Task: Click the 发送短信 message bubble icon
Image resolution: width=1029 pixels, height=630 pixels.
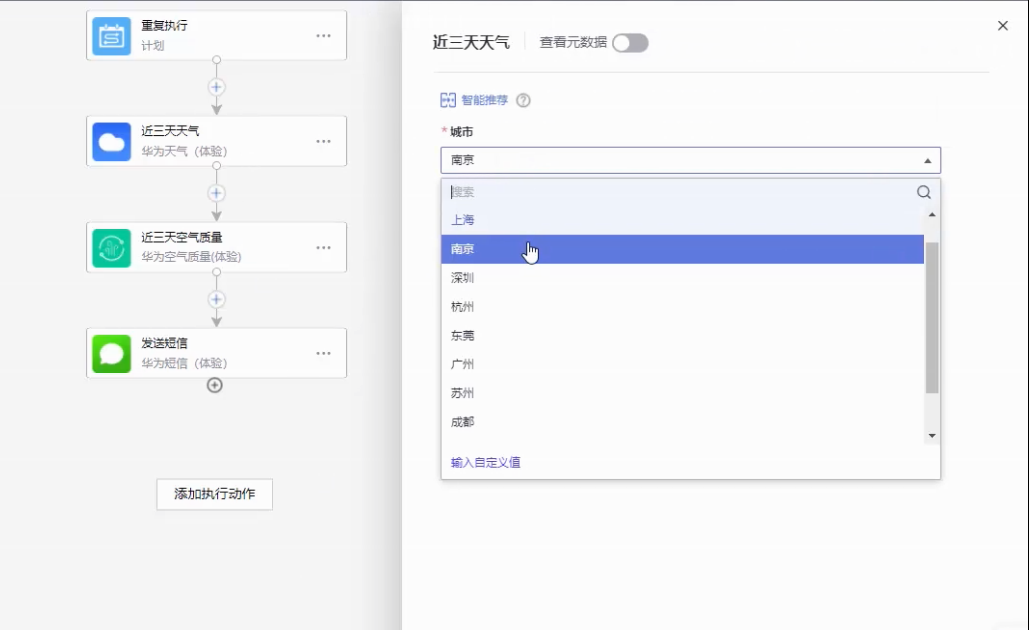Action: pyautogui.click(x=112, y=354)
